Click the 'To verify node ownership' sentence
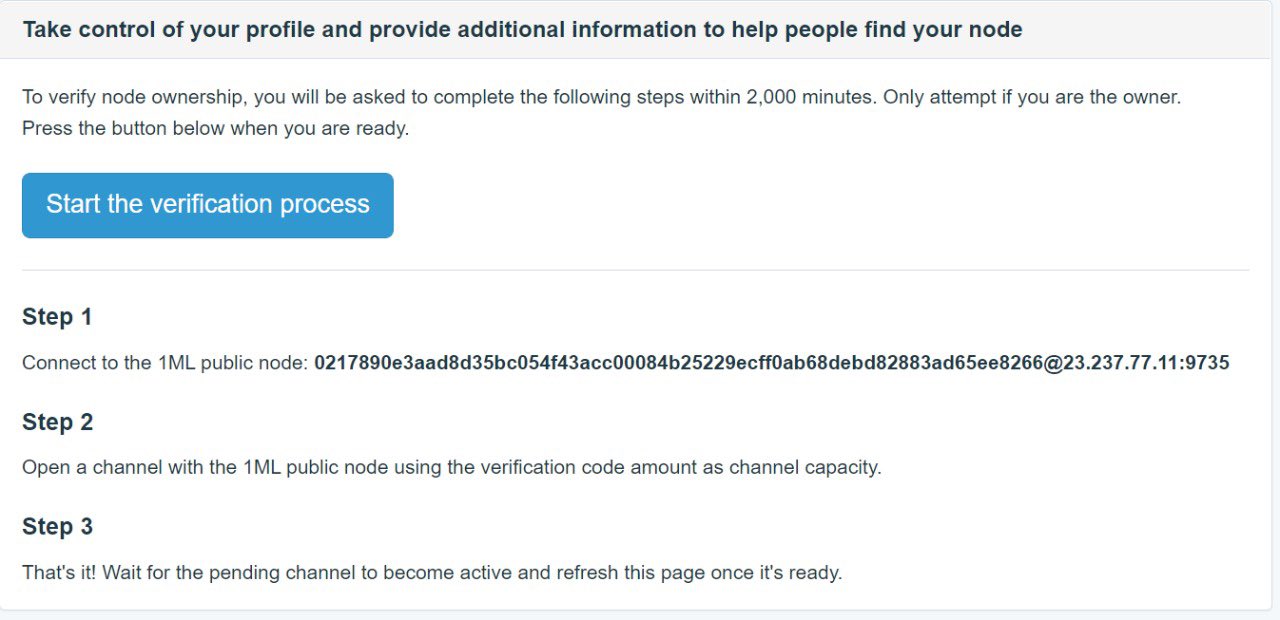 (448, 98)
